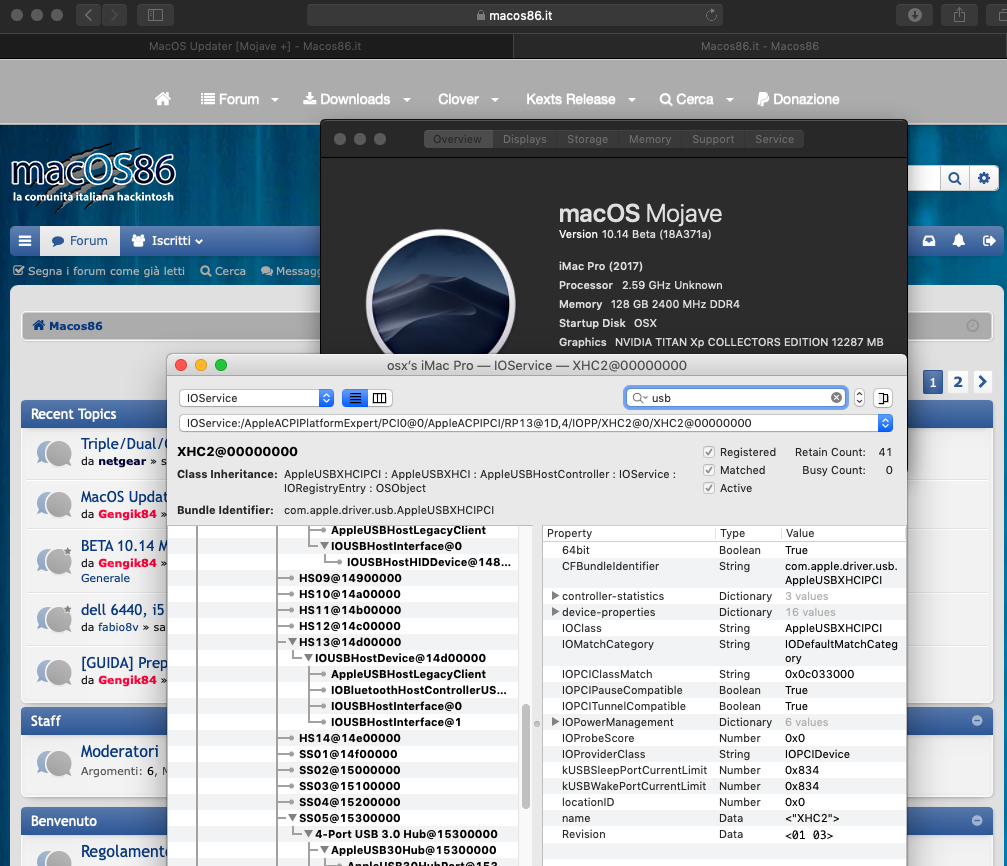1007x866 pixels.
Task: Toggle the Active checkbox
Action: (709, 488)
